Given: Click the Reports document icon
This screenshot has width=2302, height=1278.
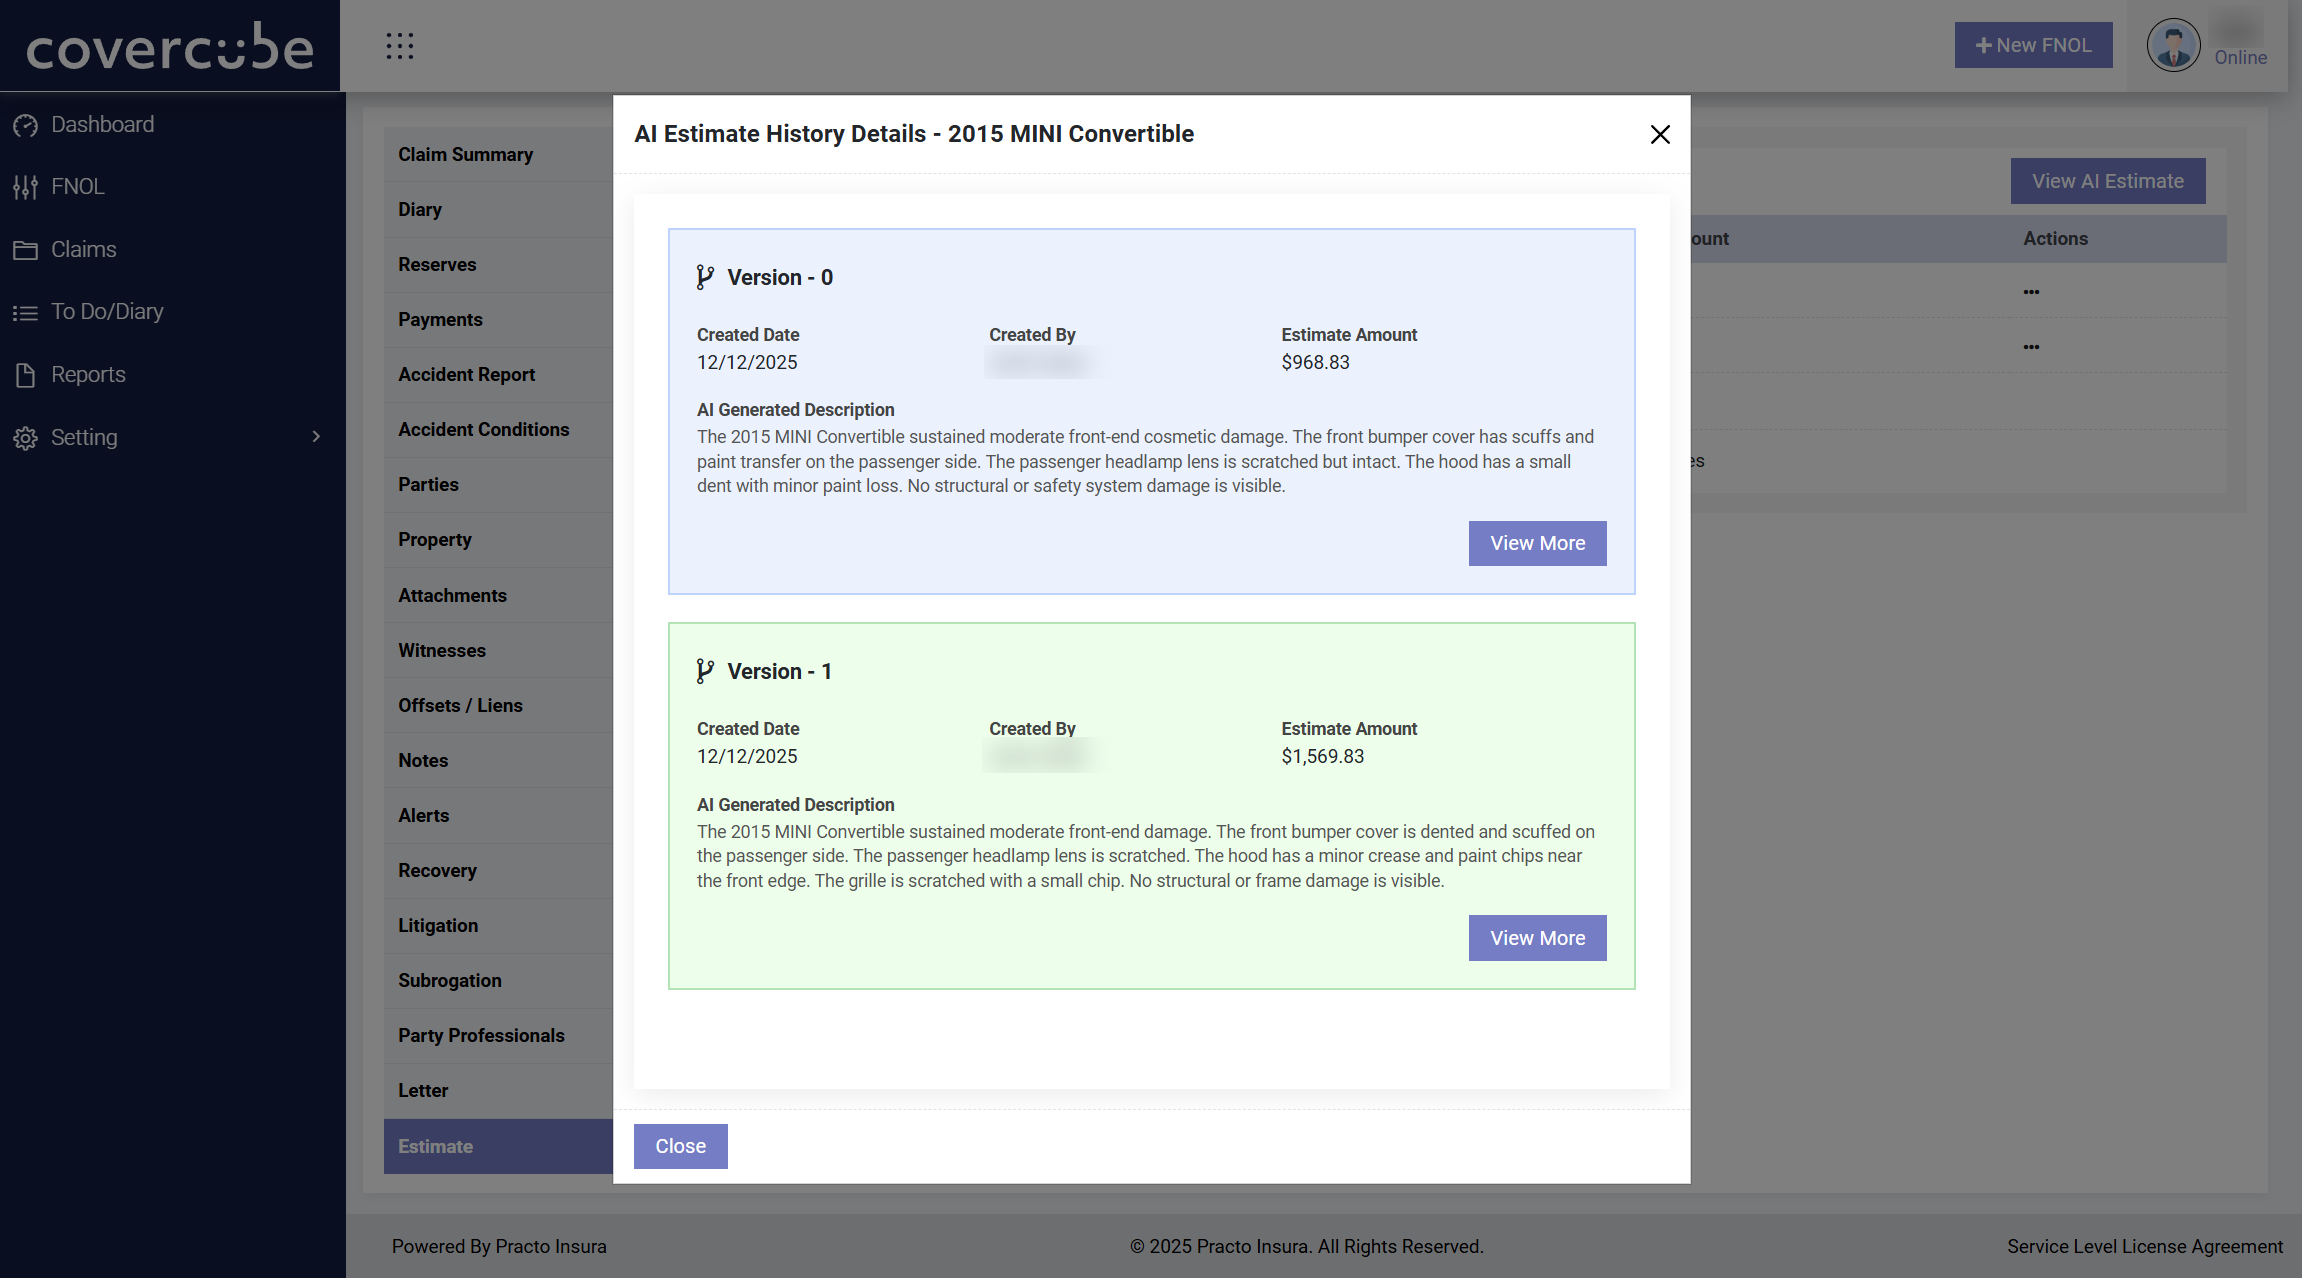Looking at the screenshot, I should [x=25, y=375].
